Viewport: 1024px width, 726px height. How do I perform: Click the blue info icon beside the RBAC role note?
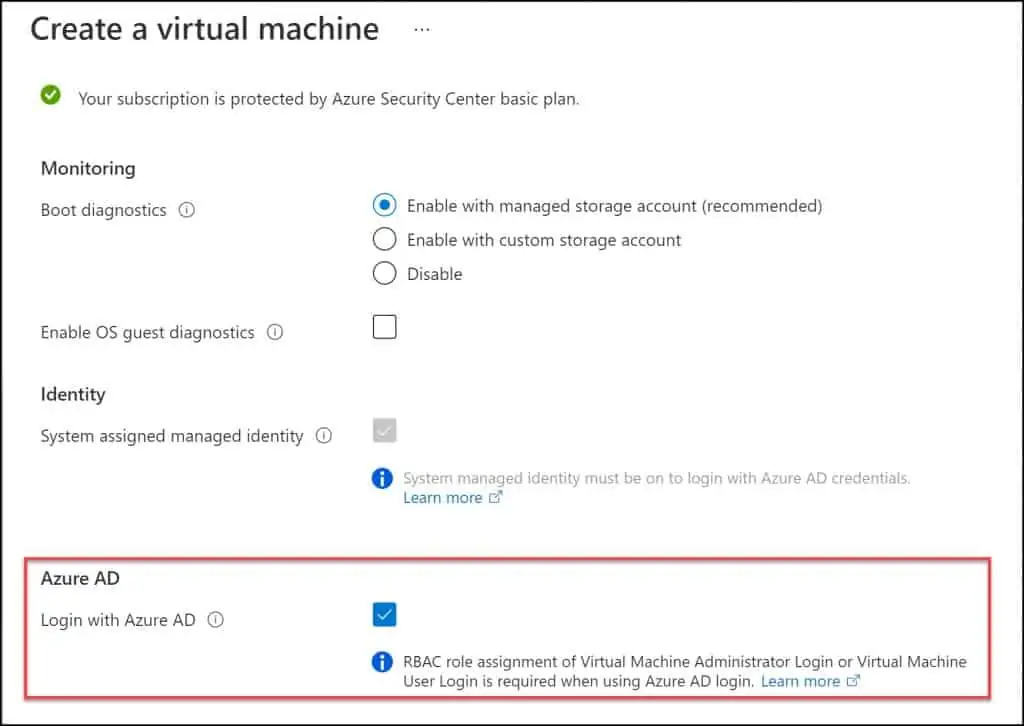[382, 662]
